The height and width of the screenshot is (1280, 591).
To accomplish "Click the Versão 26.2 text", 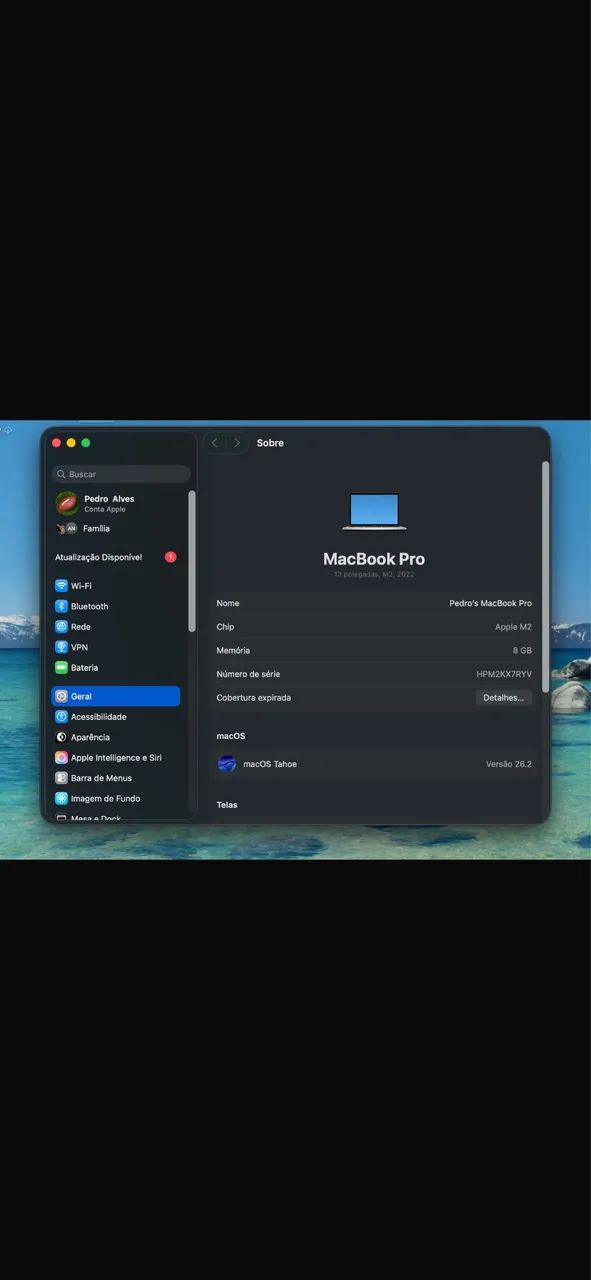I will pyautogui.click(x=509, y=764).
